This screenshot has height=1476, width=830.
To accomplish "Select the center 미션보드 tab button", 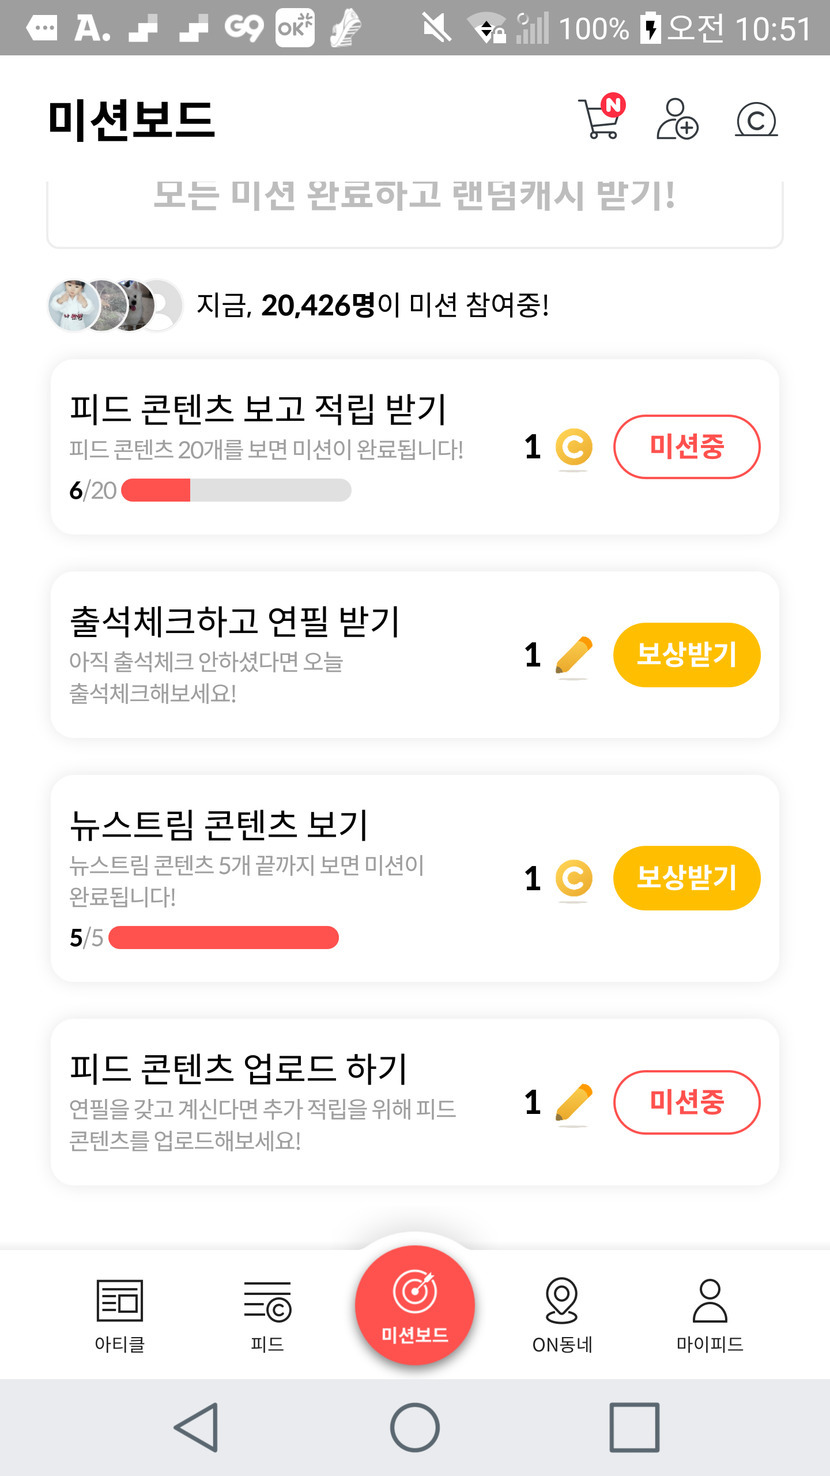I will click(415, 1305).
